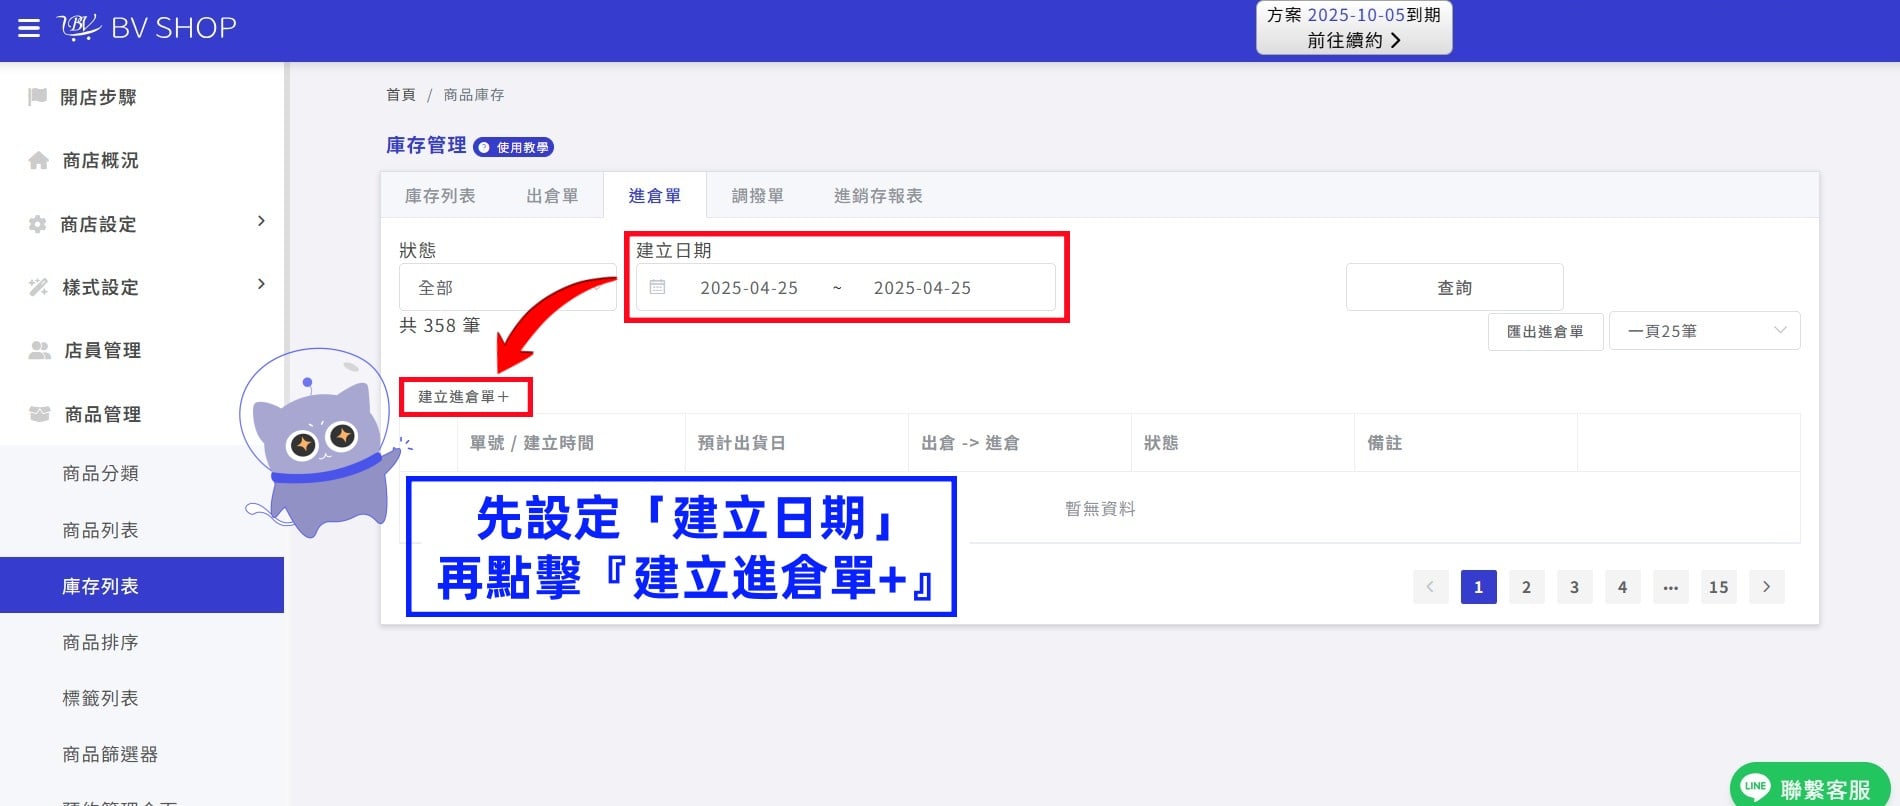Image resolution: width=1900 pixels, height=806 pixels.
Task: Switch to the 進銷存報表 tab
Action: (878, 196)
